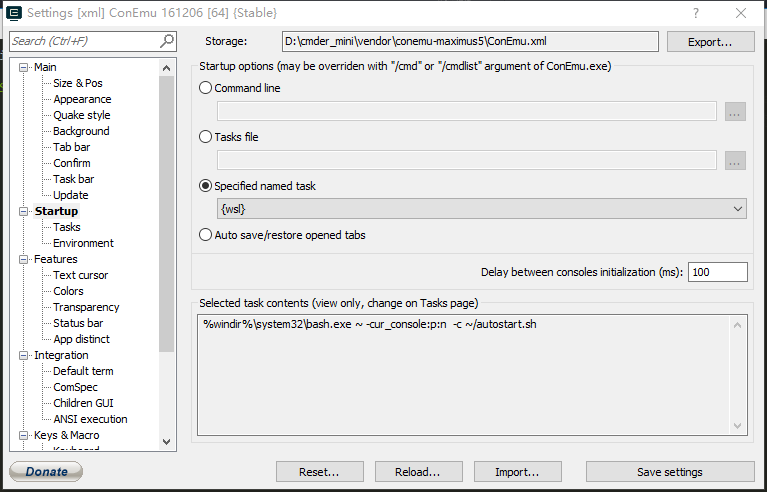Select Keys & Macro tree item
The width and height of the screenshot is (767, 492).
tap(67, 435)
